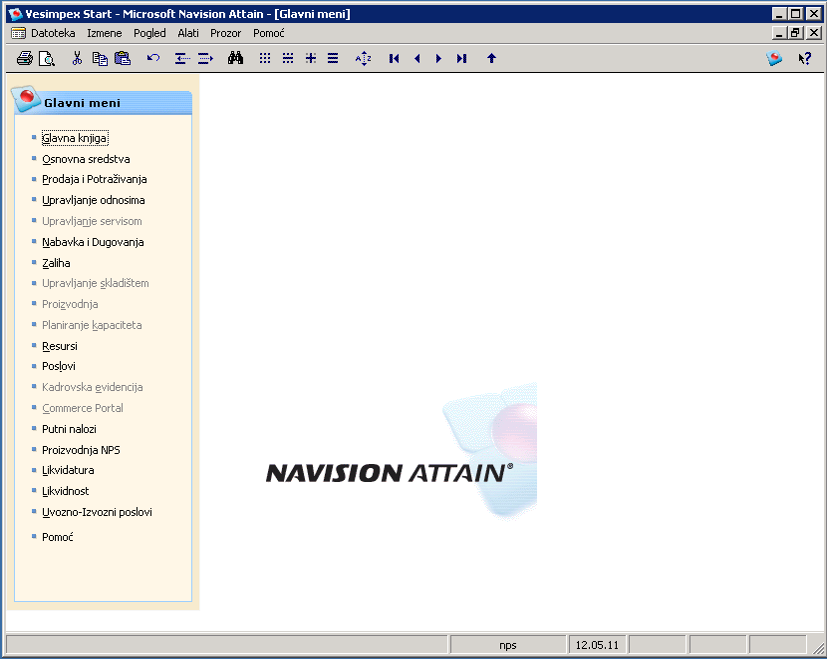
Task: Open Nabavka i Dugovanja module
Action: [93, 242]
